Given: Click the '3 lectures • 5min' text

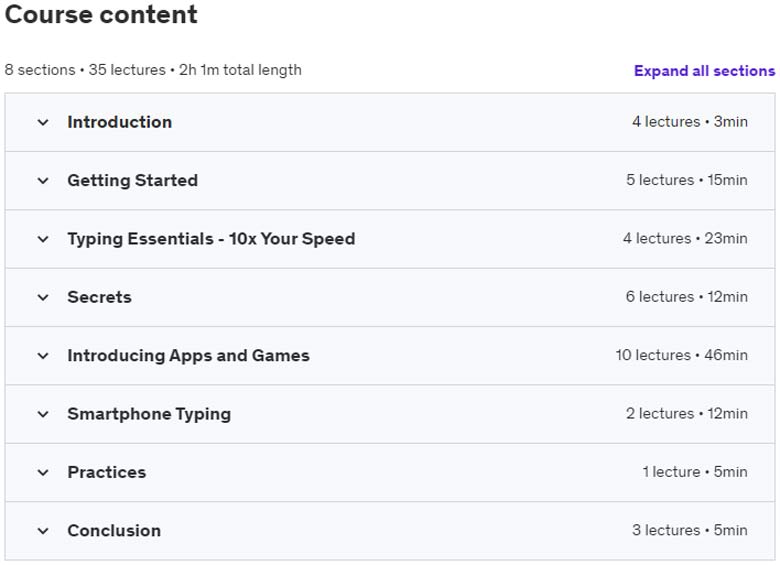Looking at the screenshot, I should 690,530.
